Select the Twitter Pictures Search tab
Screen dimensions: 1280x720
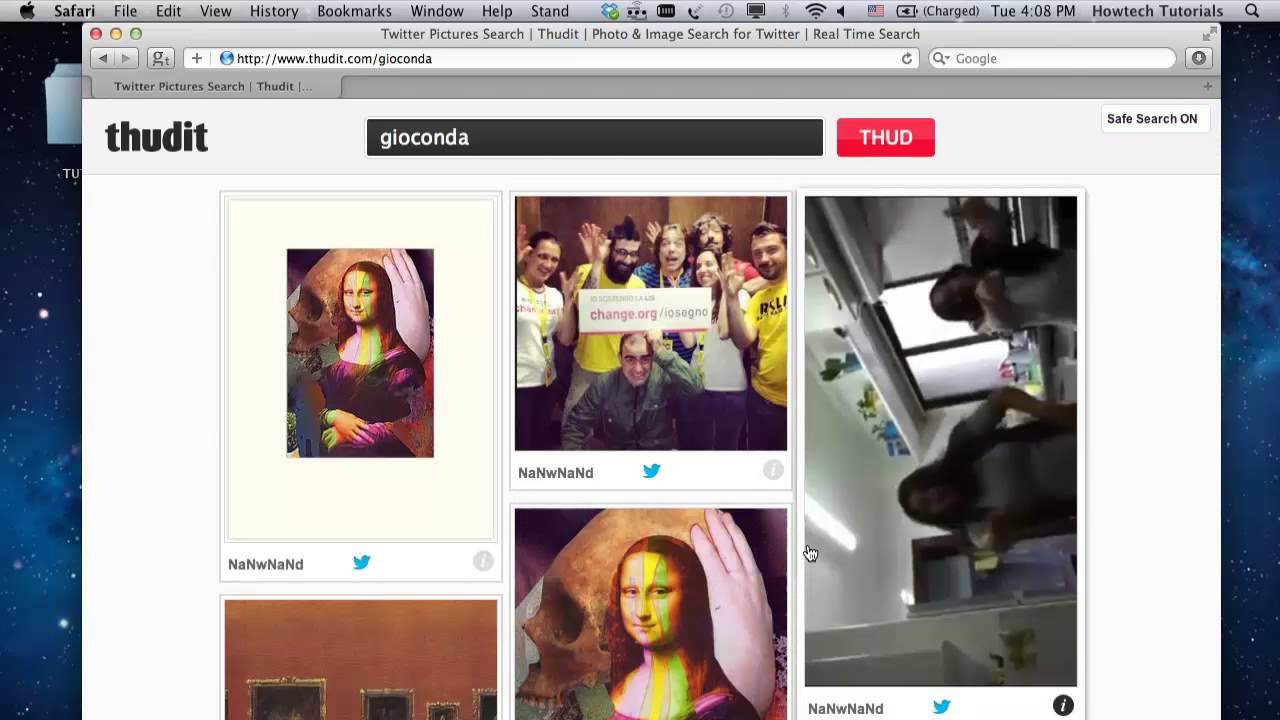pos(213,86)
